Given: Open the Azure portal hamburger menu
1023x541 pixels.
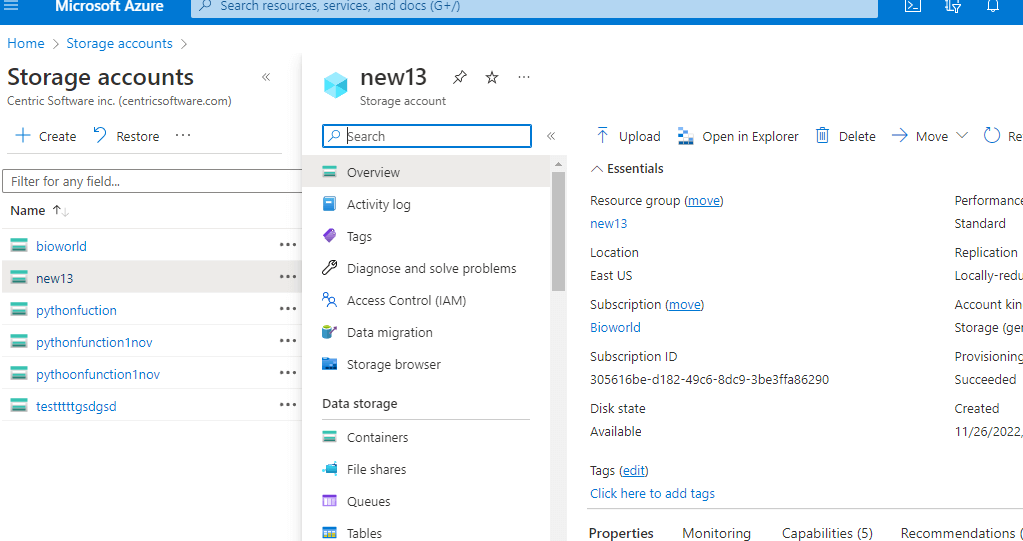Looking at the screenshot, I should tap(11, 6).
